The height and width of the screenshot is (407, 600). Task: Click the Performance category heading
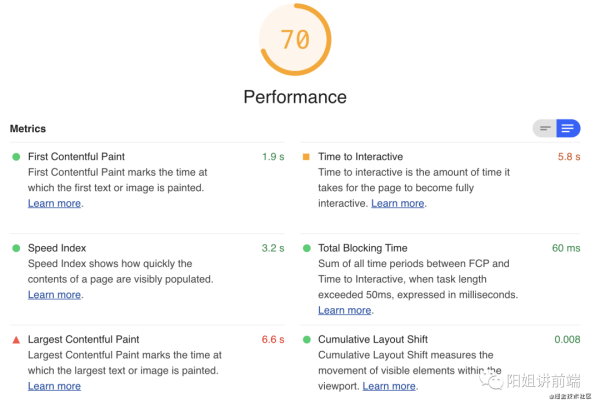coord(295,97)
